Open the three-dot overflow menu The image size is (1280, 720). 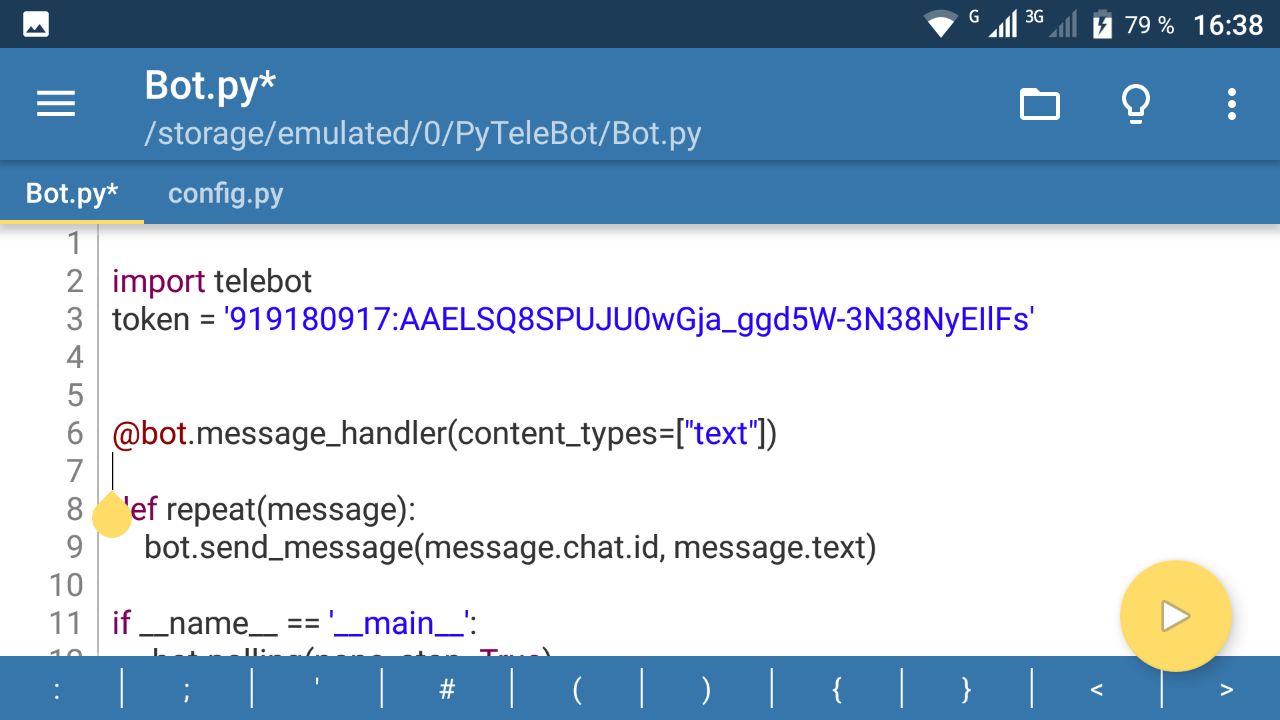click(1231, 104)
